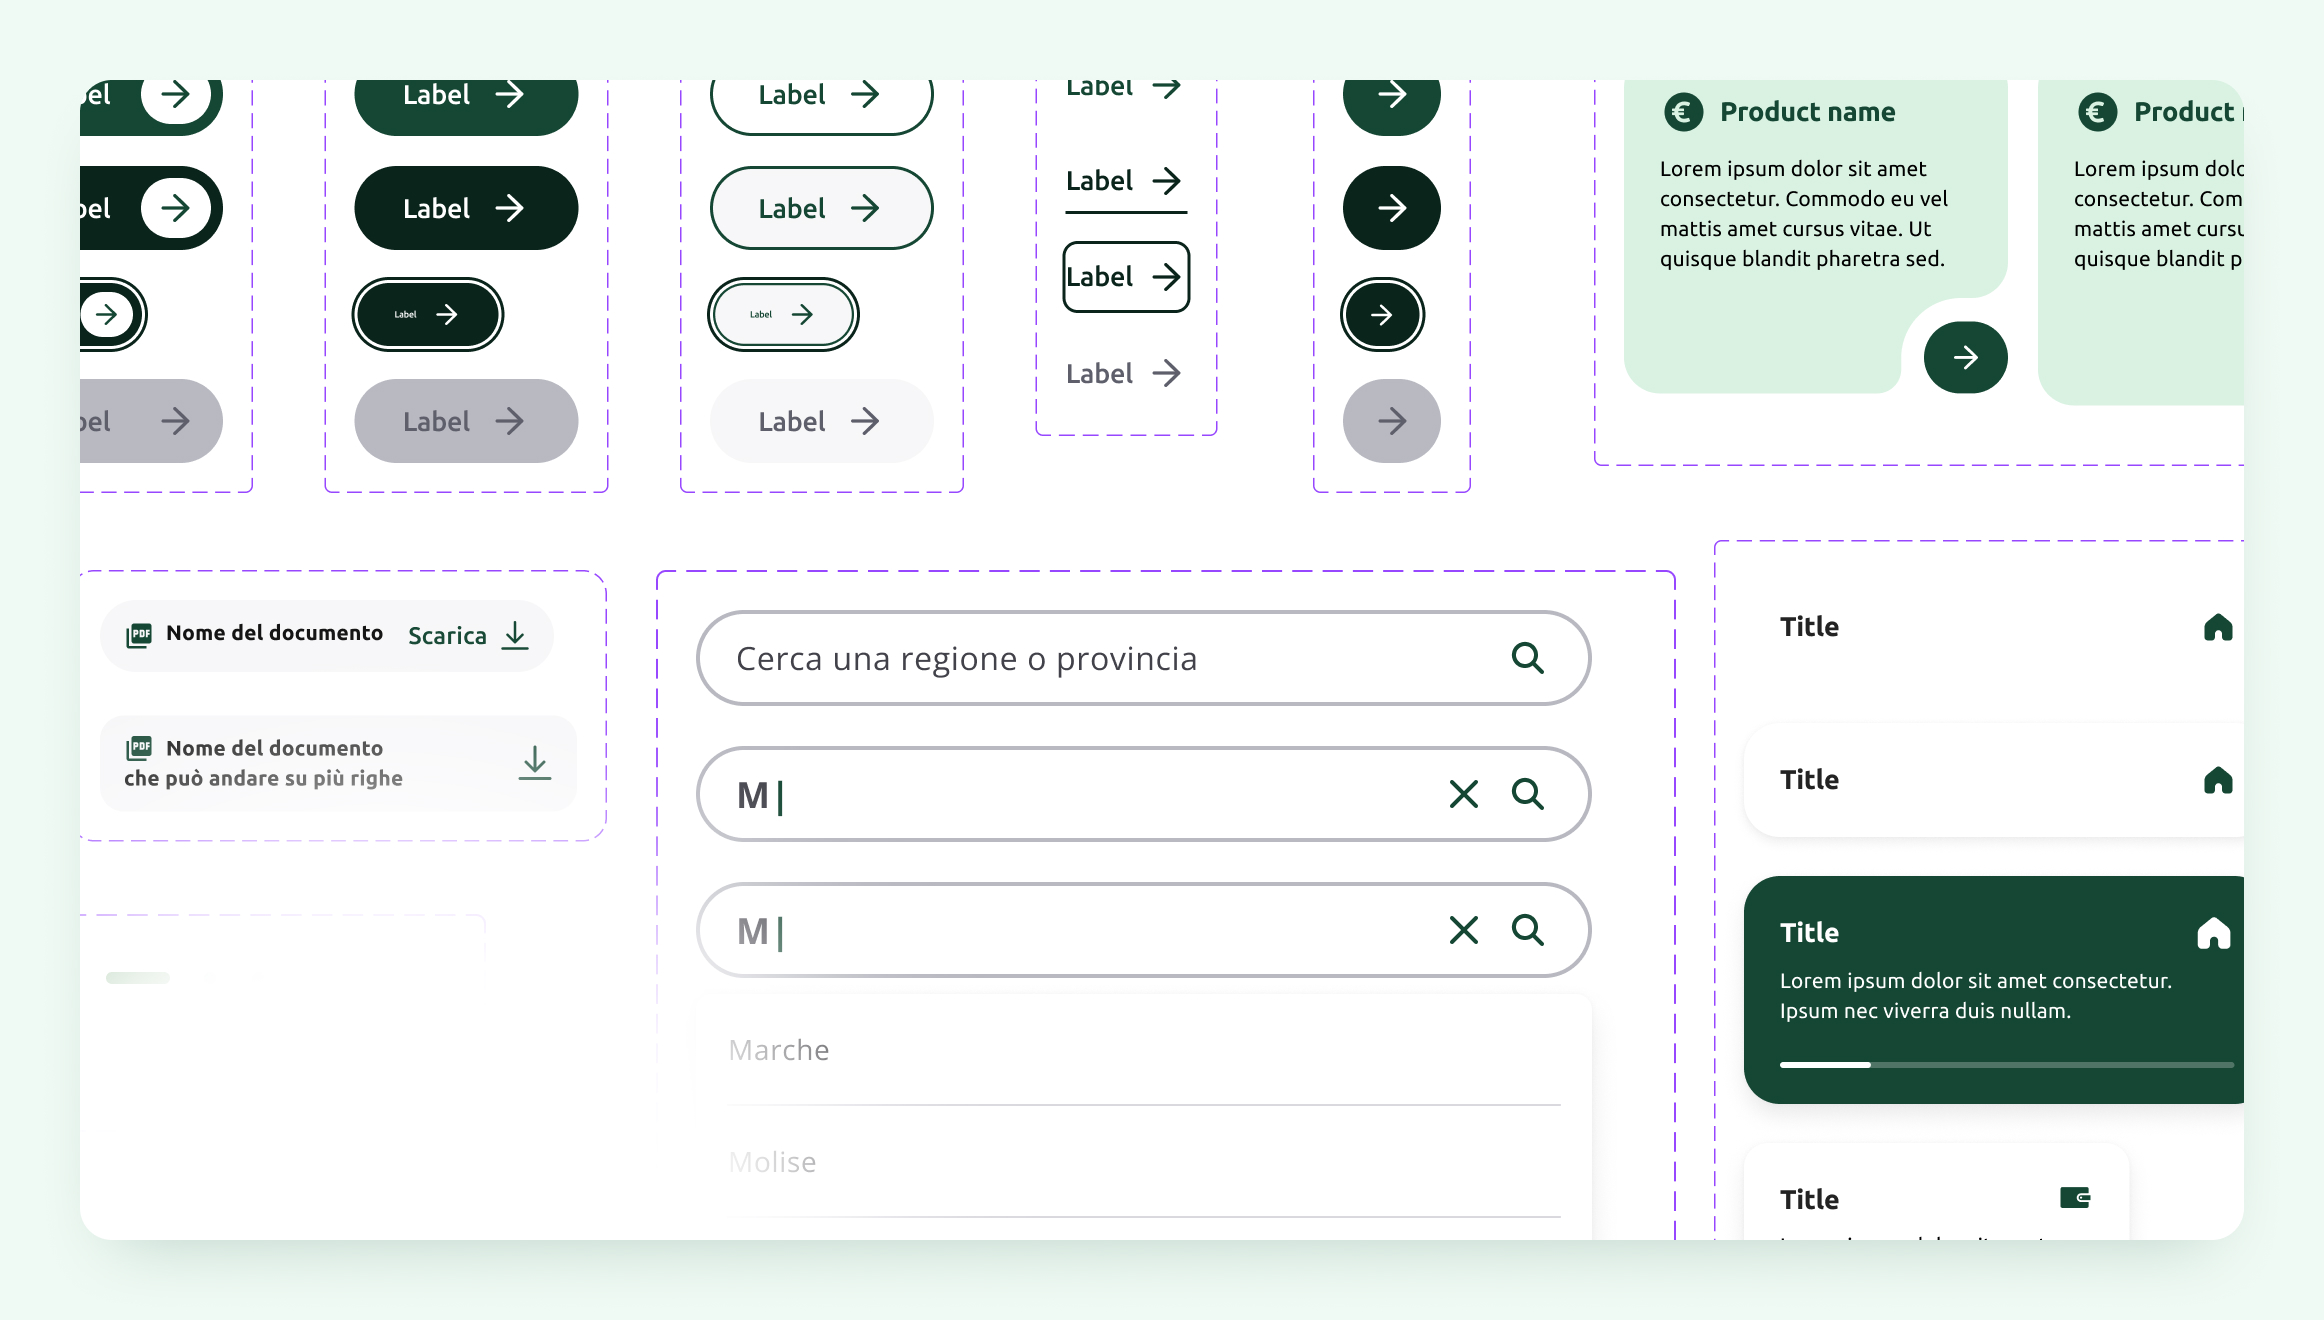Image resolution: width=2324 pixels, height=1320 pixels.
Task: Click the home icon on the first Title row
Action: (x=2218, y=627)
